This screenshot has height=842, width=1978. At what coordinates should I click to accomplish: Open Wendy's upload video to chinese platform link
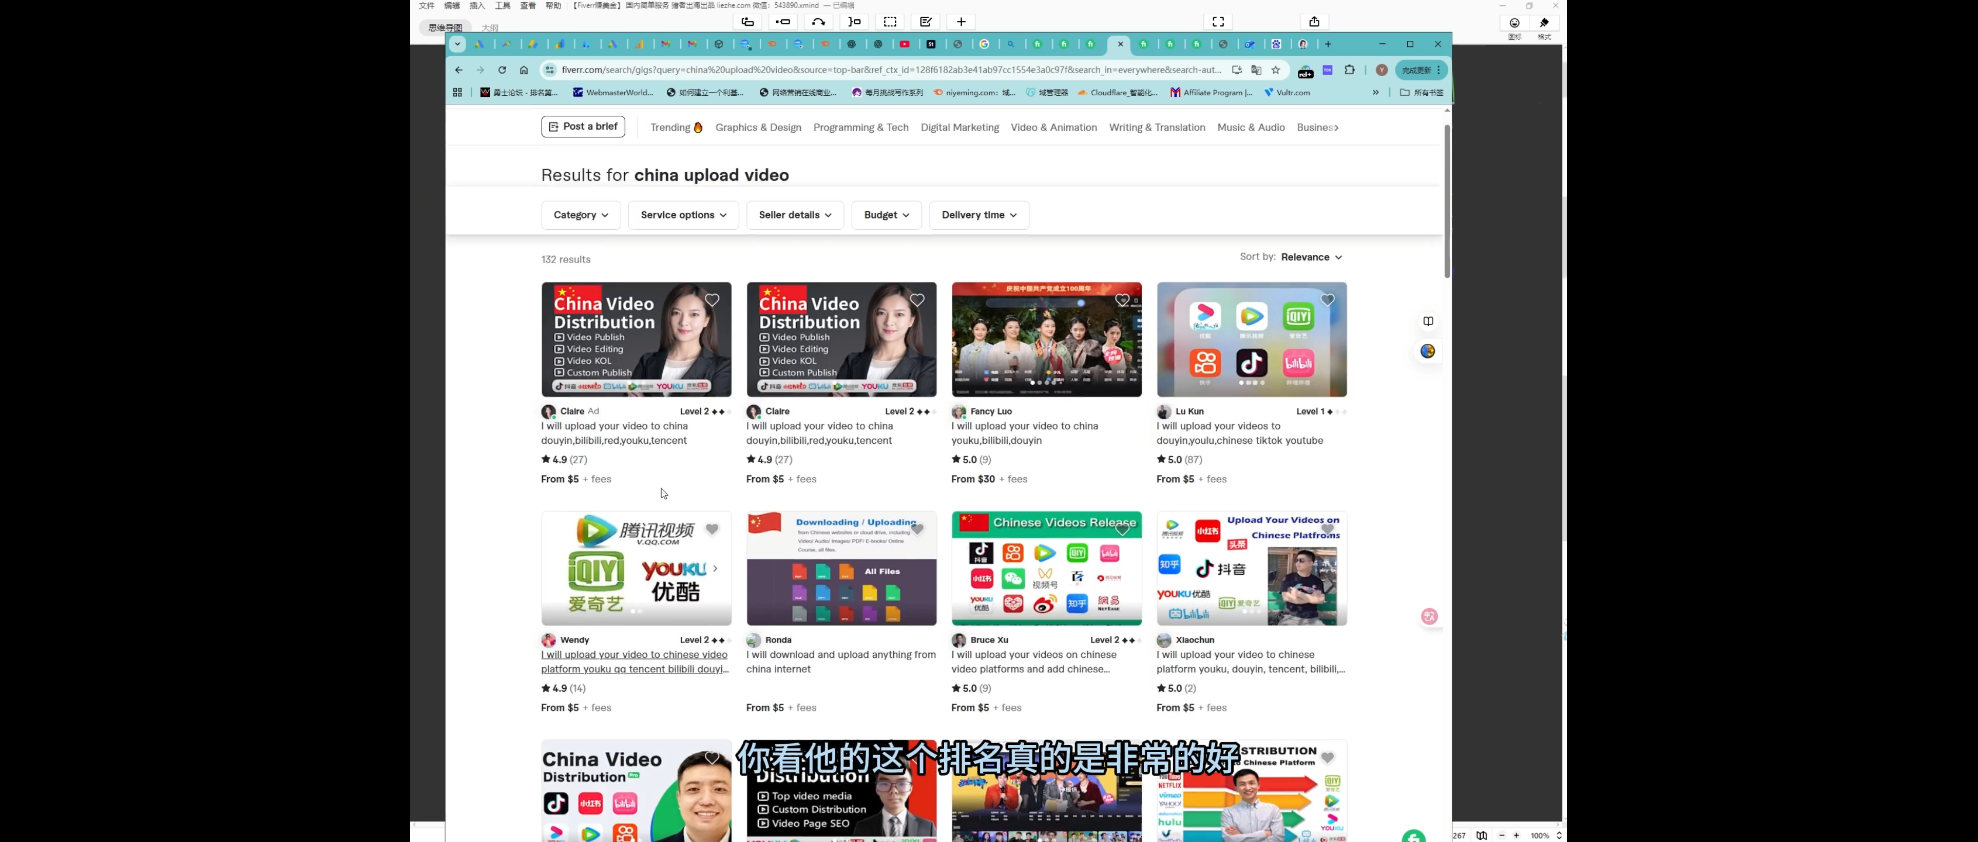tap(635, 662)
